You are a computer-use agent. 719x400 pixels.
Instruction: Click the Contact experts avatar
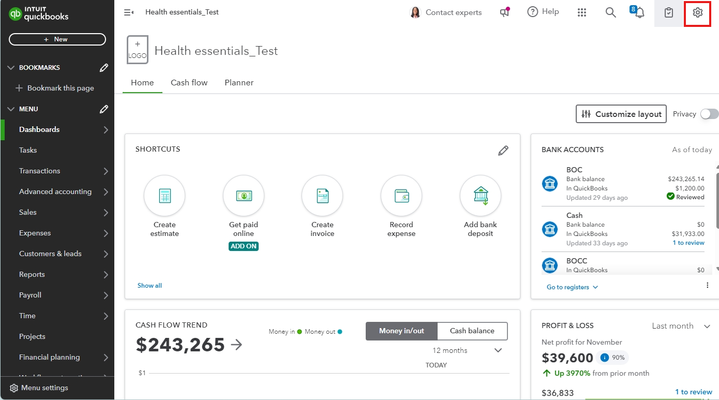[x=415, y=12]
